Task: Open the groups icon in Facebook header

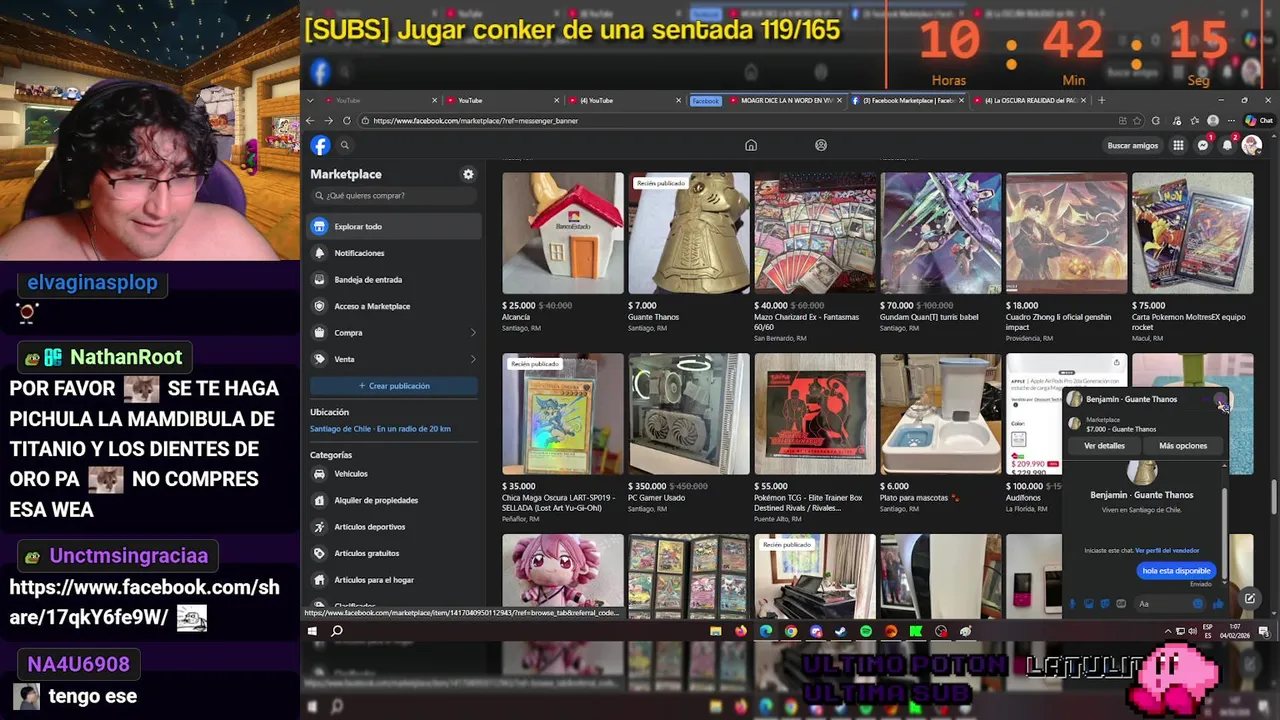Action: (821, 145)
